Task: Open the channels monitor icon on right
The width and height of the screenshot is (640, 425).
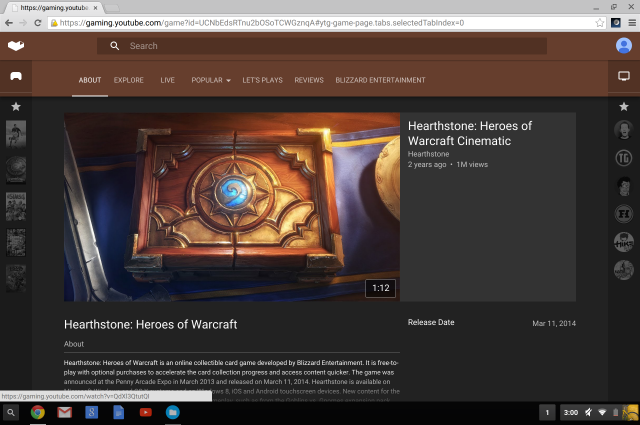Action: click(x=624, y=76)
